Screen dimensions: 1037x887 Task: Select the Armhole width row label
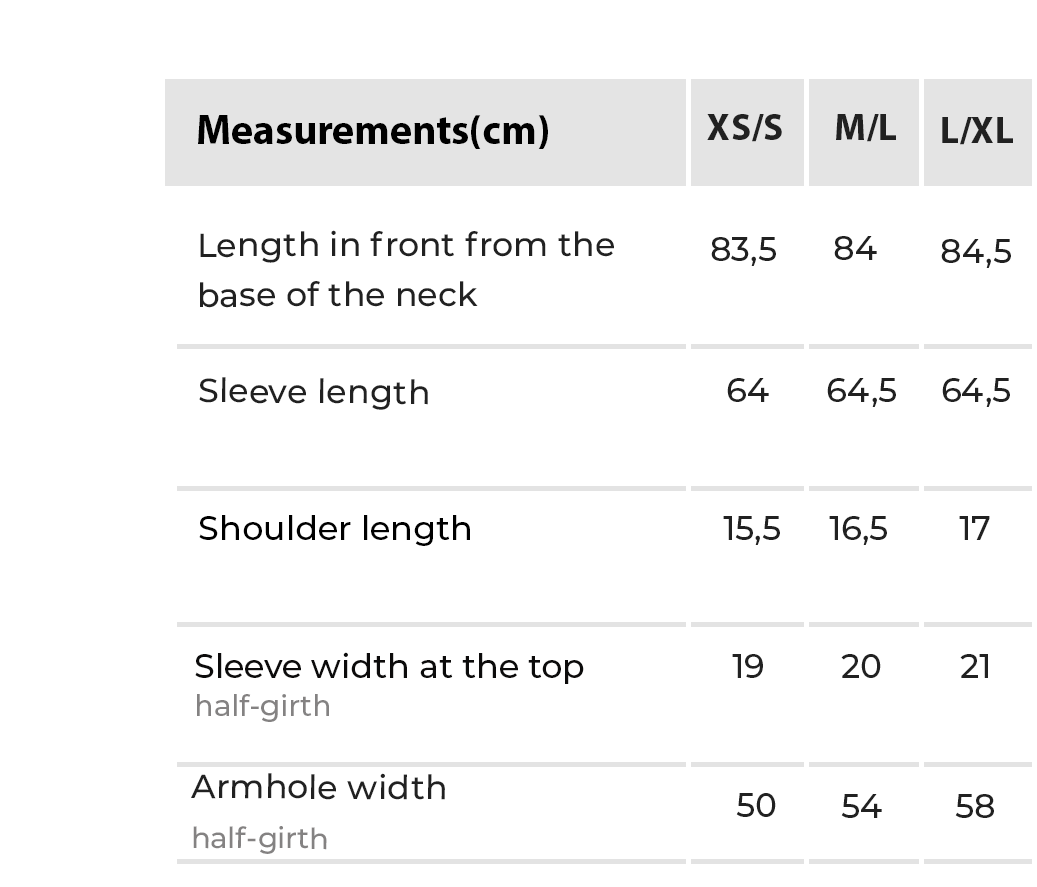(x=319, y=788)
